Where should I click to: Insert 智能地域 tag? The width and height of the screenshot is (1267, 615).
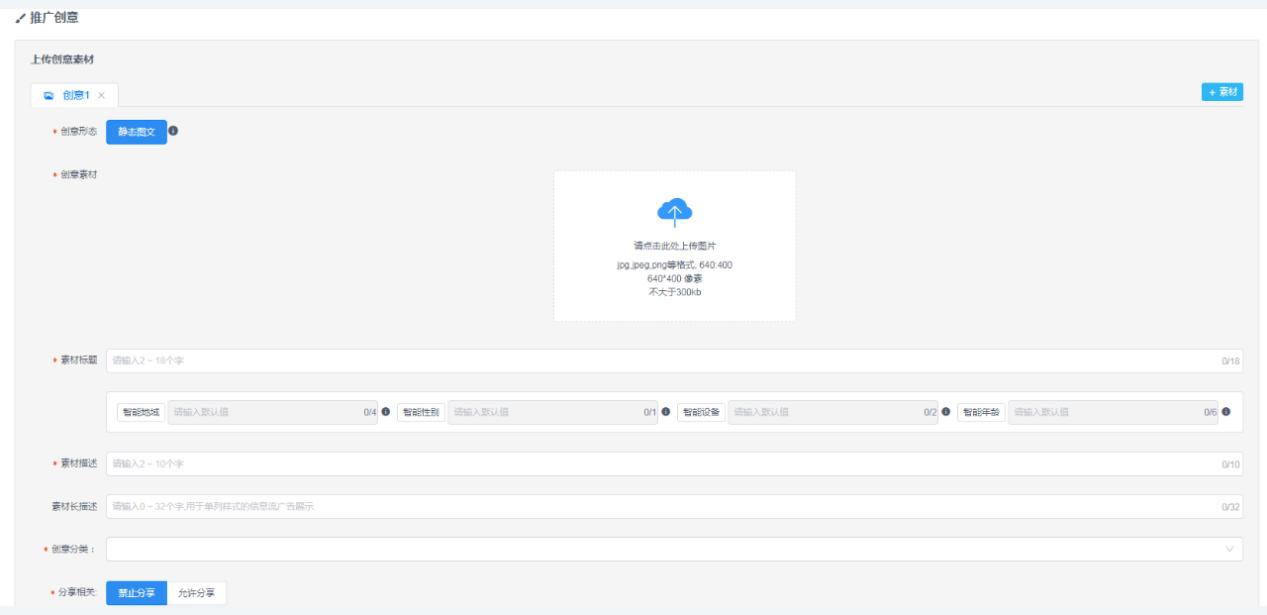click(x=141, y=412)
